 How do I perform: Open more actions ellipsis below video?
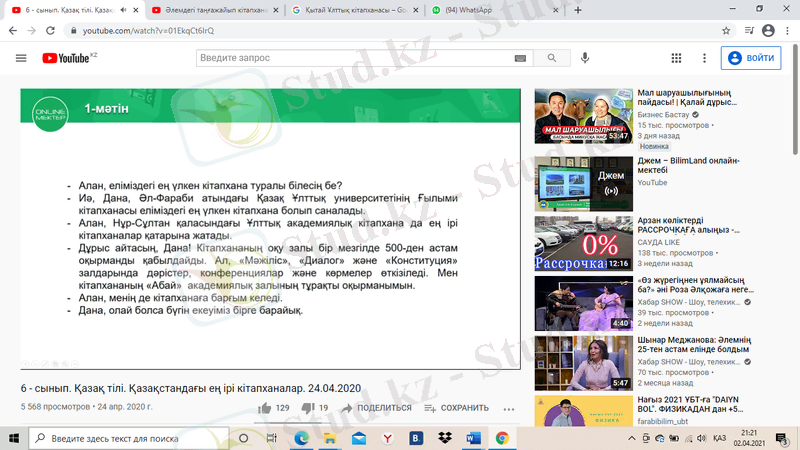tap(509, 408)
